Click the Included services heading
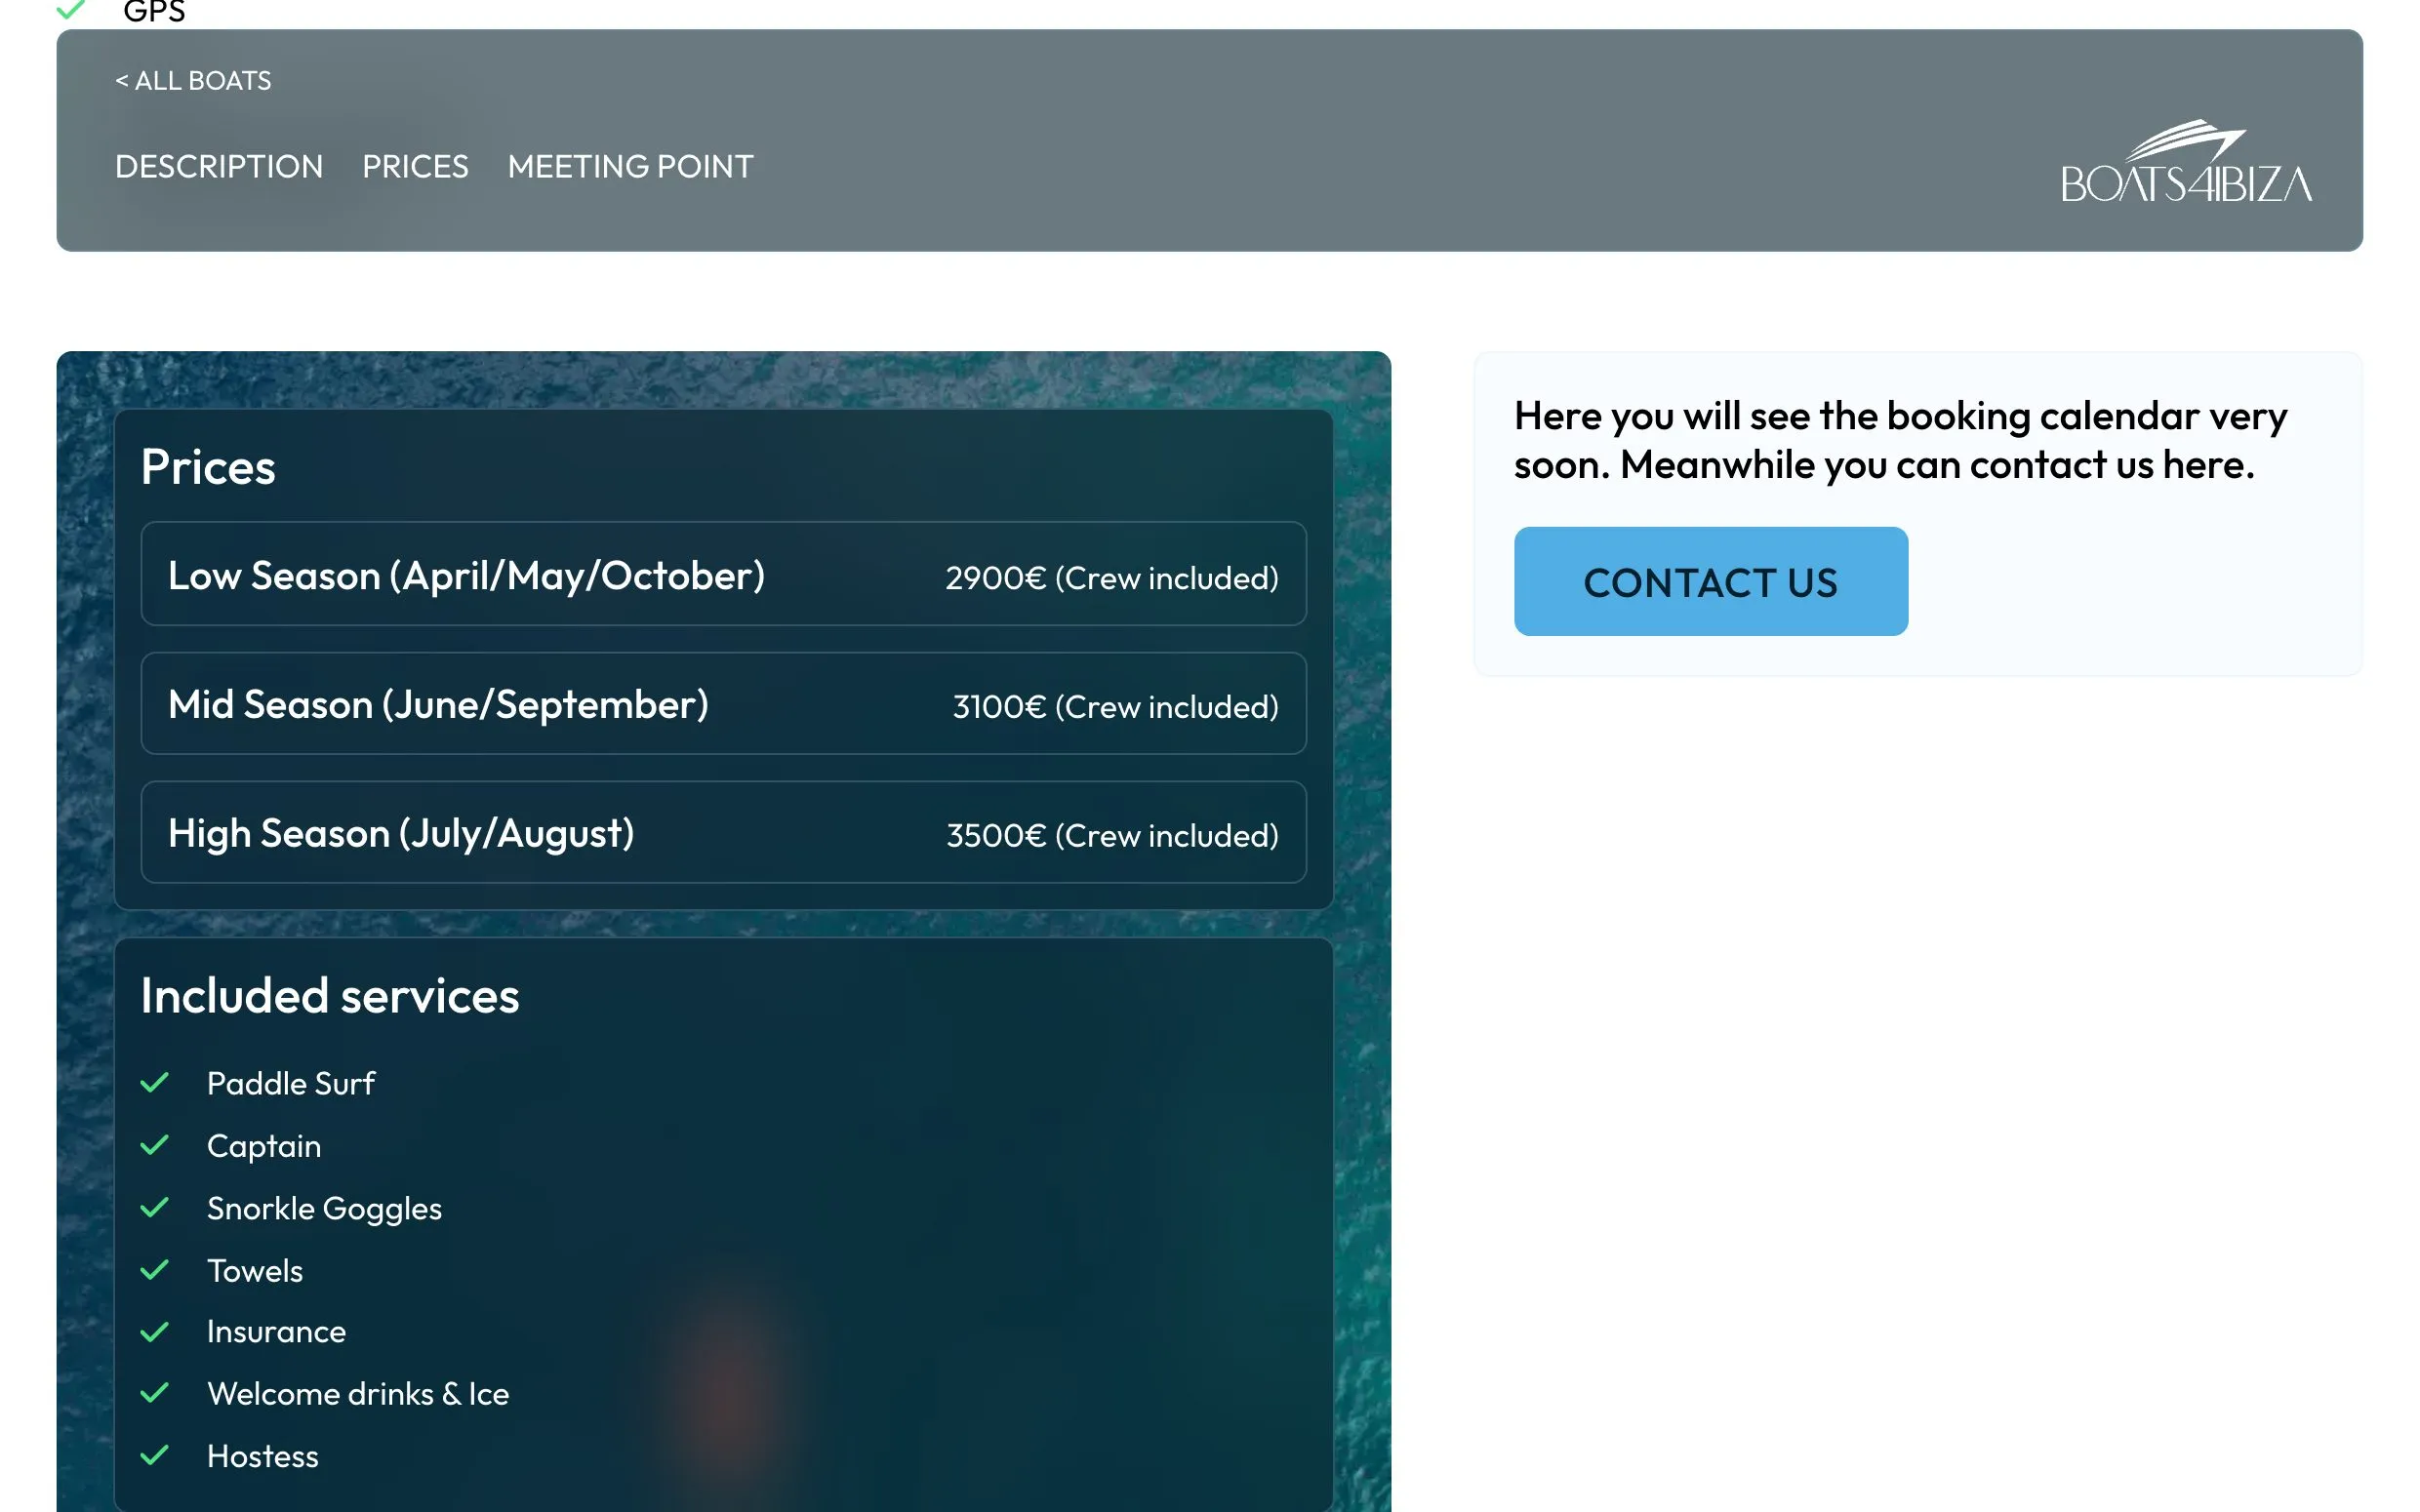The height and width of the screenshot is (1512, 2420). coord(330,996)
